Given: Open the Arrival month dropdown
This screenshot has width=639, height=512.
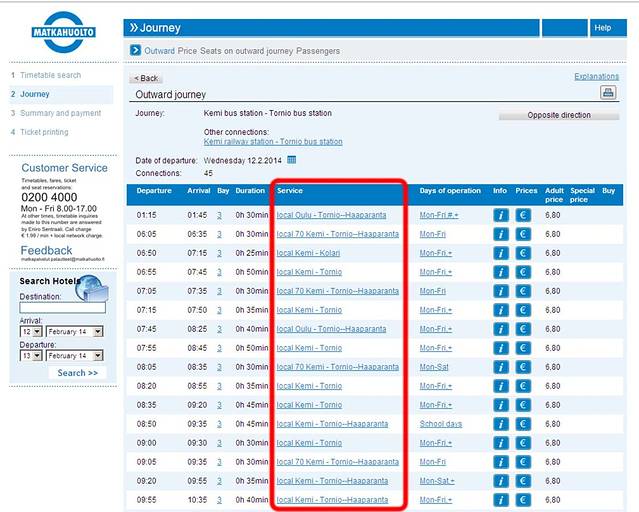Looking at the screenshot, I should point(74,331).
